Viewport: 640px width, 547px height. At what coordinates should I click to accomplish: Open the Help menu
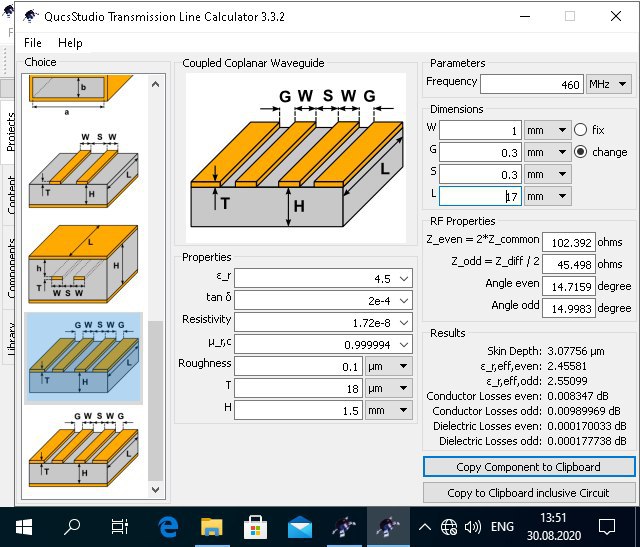click(70, 43)
